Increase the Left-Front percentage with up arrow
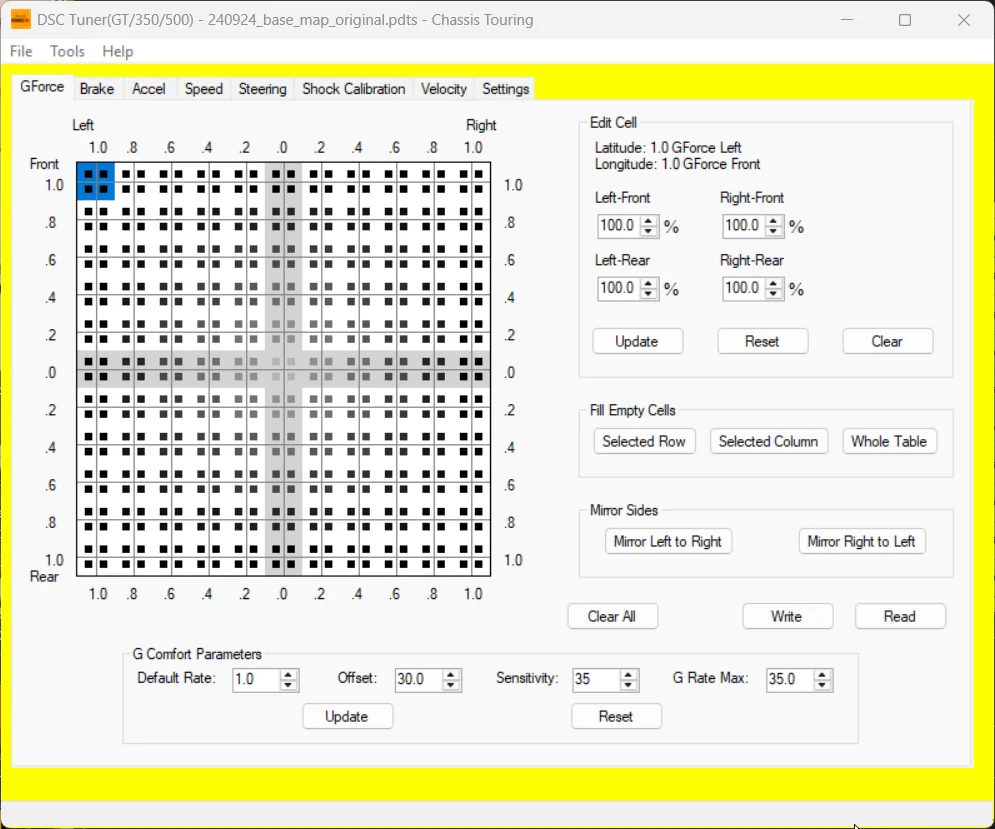Screen dimensions: 995x829 click(649, 221)
